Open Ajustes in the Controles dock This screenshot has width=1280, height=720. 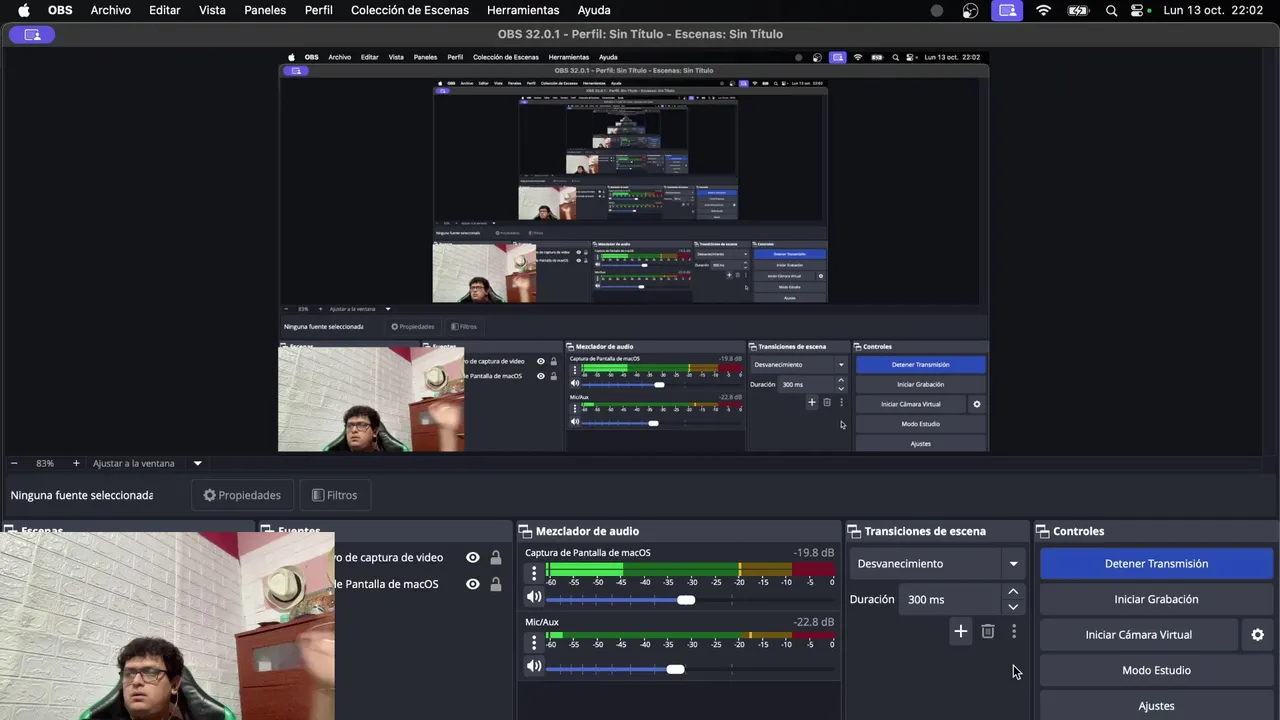pos(1156,706)
